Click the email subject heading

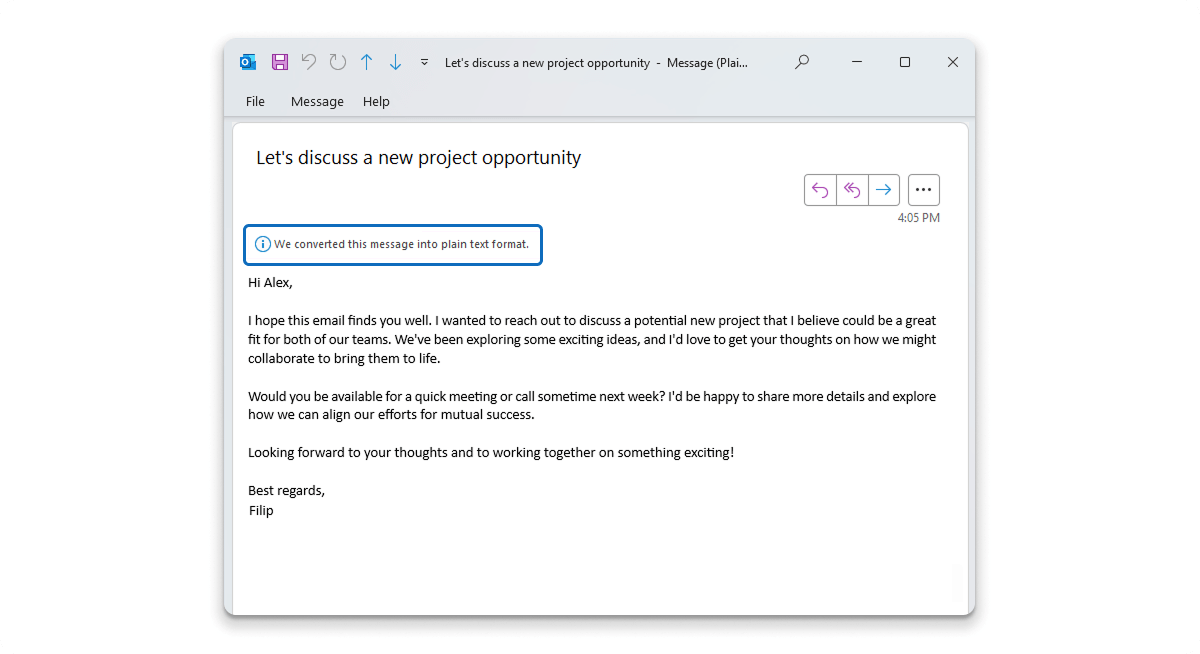pos(418,157)
